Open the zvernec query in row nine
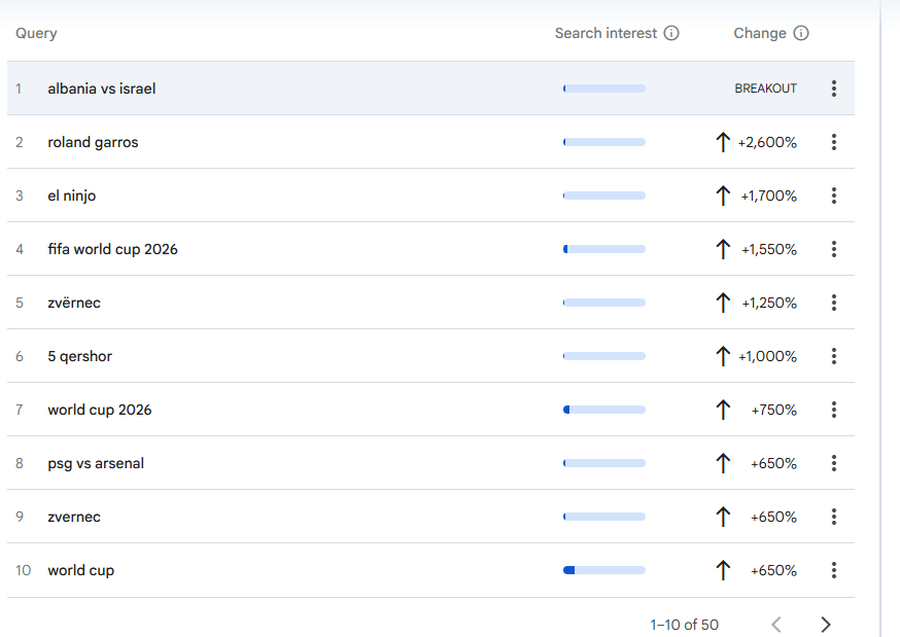The width and height of the screenshot is (900, 637). click(74, 516)
